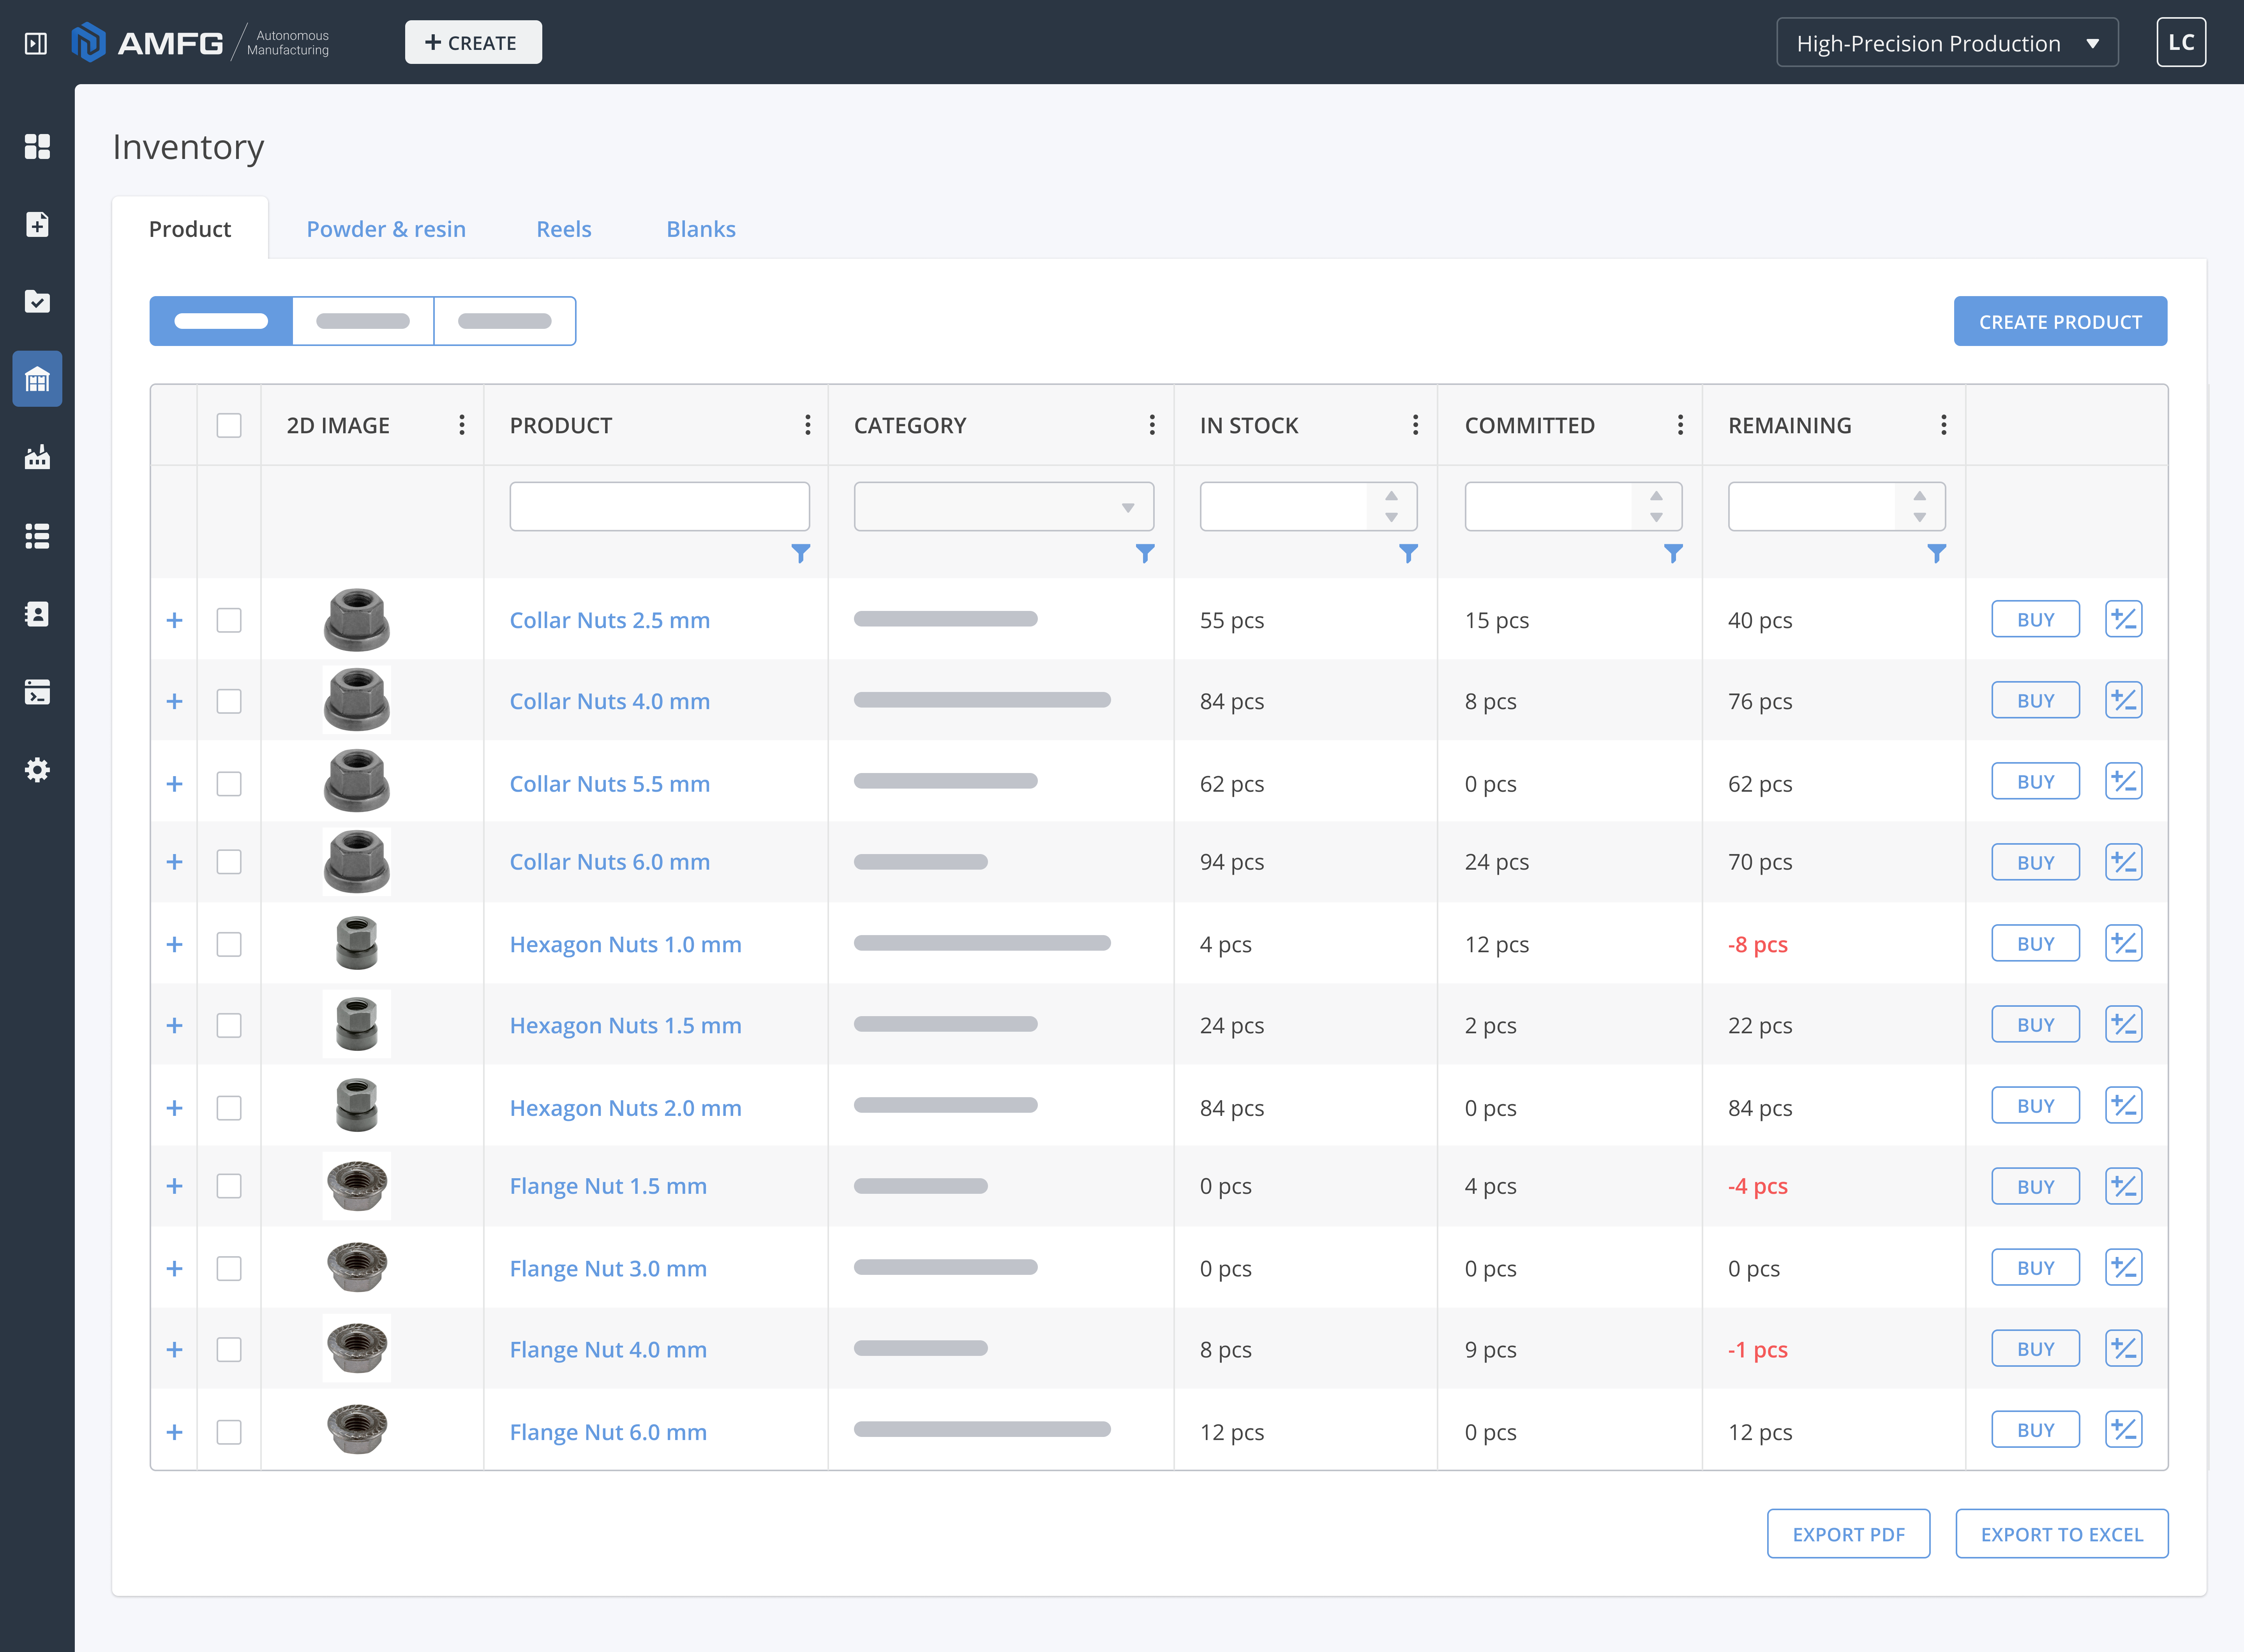Click the factory production sidebar icon
The width and height of the screenshot is (2244, 1652).
point(37,457)
